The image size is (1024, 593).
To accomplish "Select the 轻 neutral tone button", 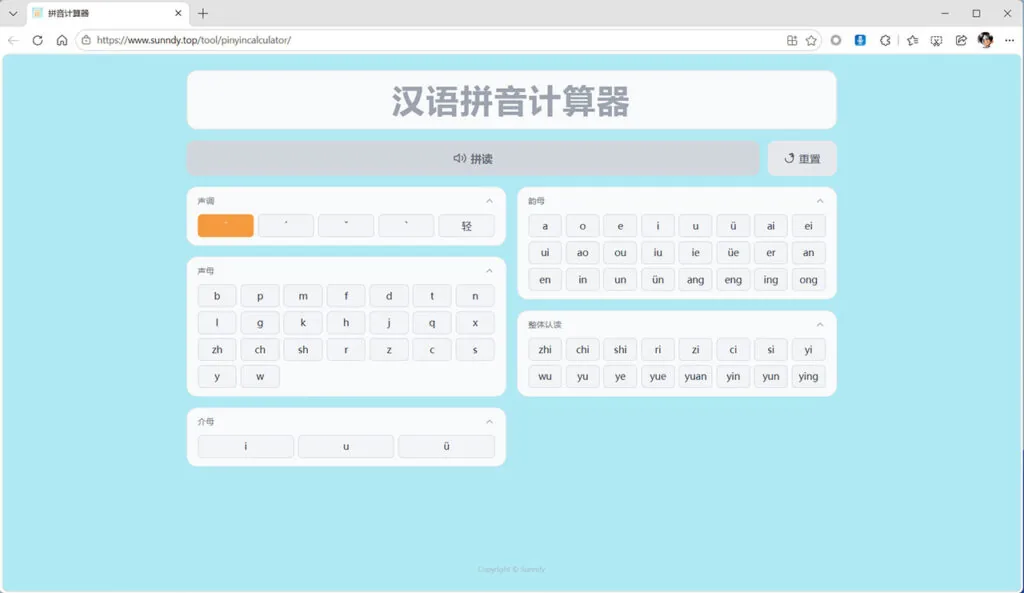I will tap(466, 226).
